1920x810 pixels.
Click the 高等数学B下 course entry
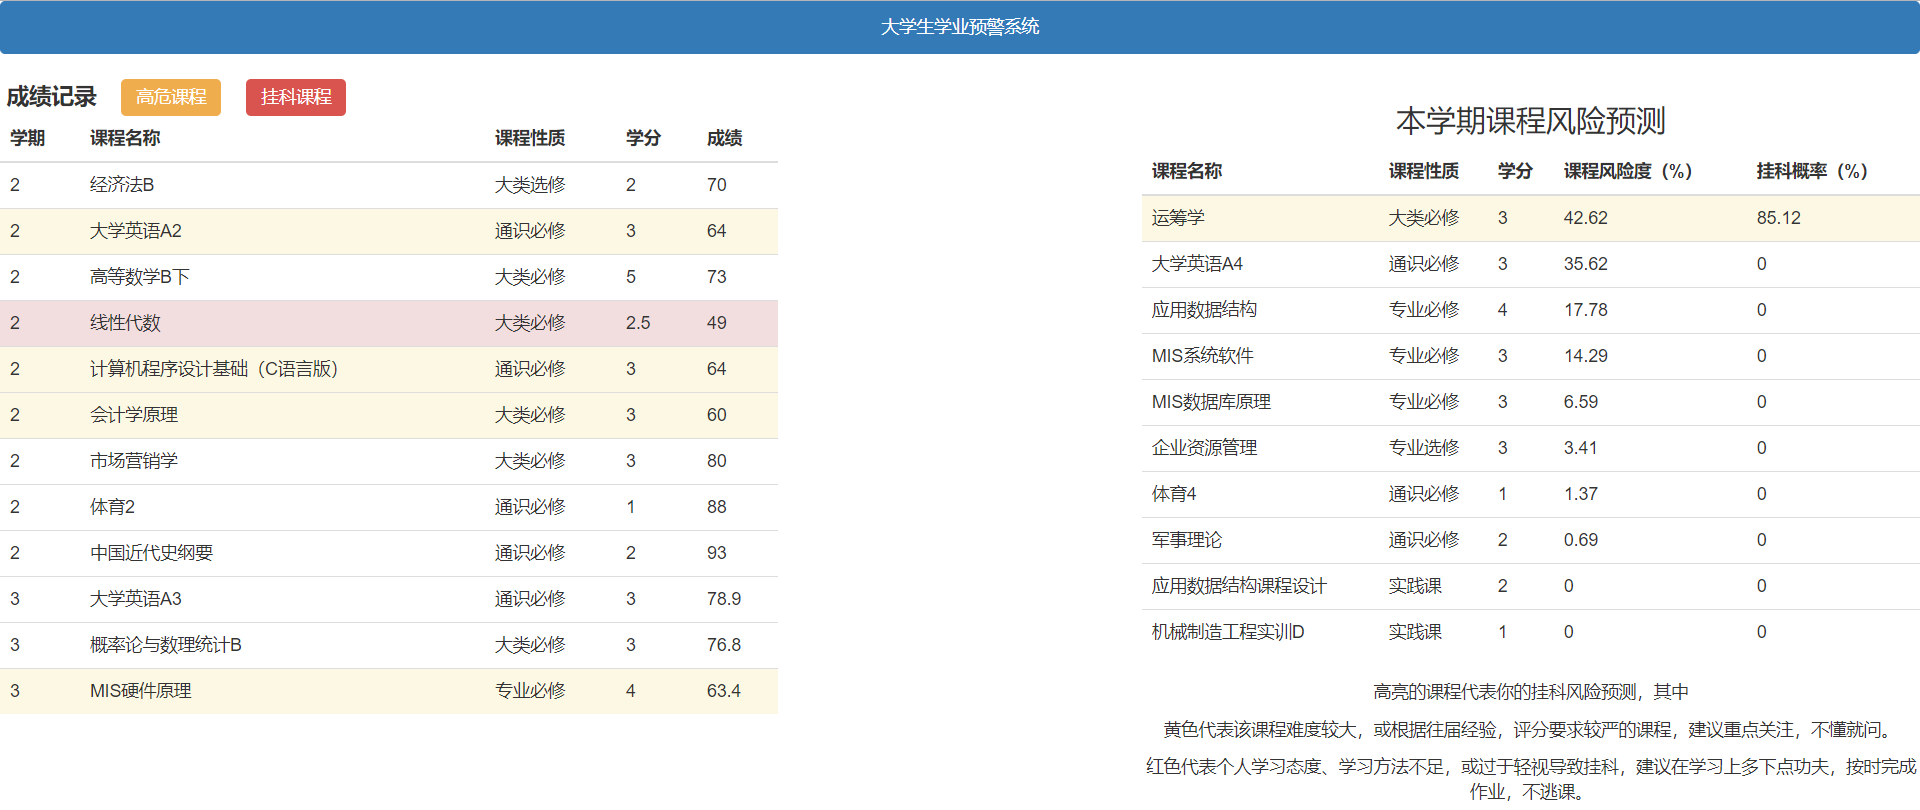[x=140, y=277]
